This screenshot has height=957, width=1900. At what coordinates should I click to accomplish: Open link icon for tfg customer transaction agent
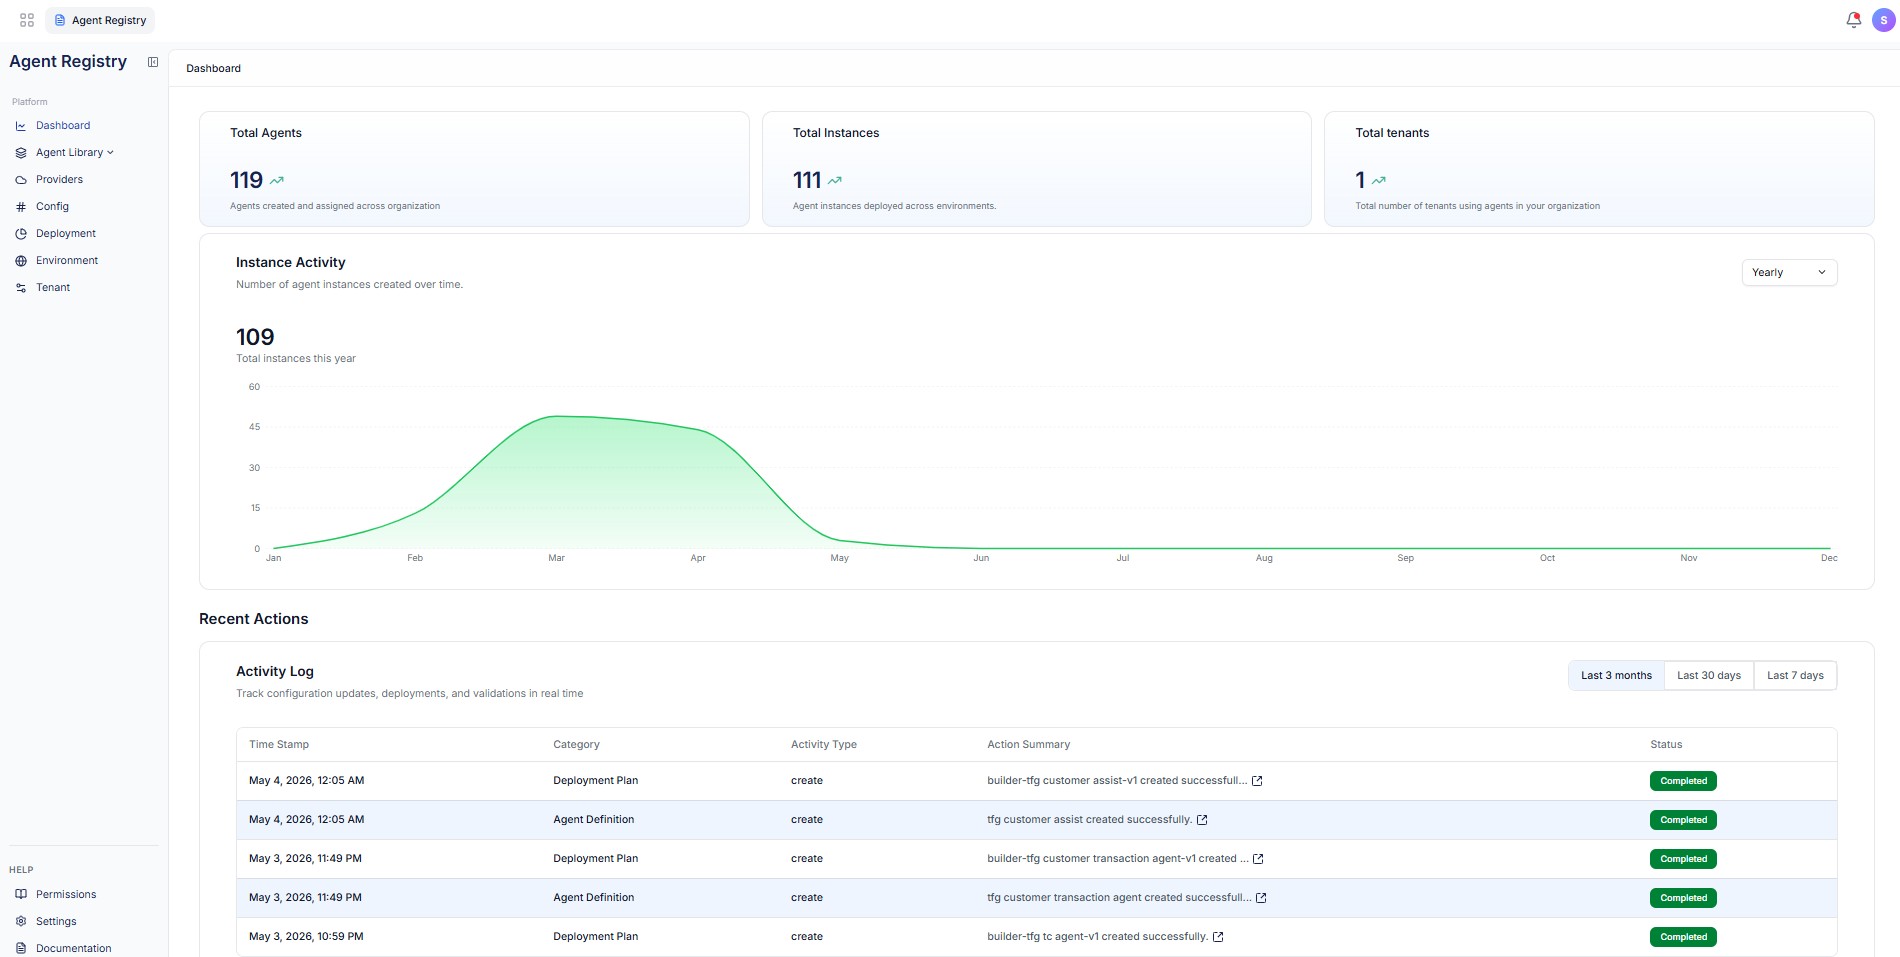pos(1261,898)
